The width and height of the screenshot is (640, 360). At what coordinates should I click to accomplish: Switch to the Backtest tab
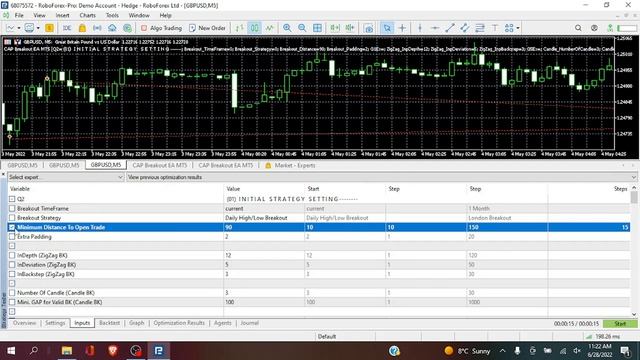(x=109, y=323)
